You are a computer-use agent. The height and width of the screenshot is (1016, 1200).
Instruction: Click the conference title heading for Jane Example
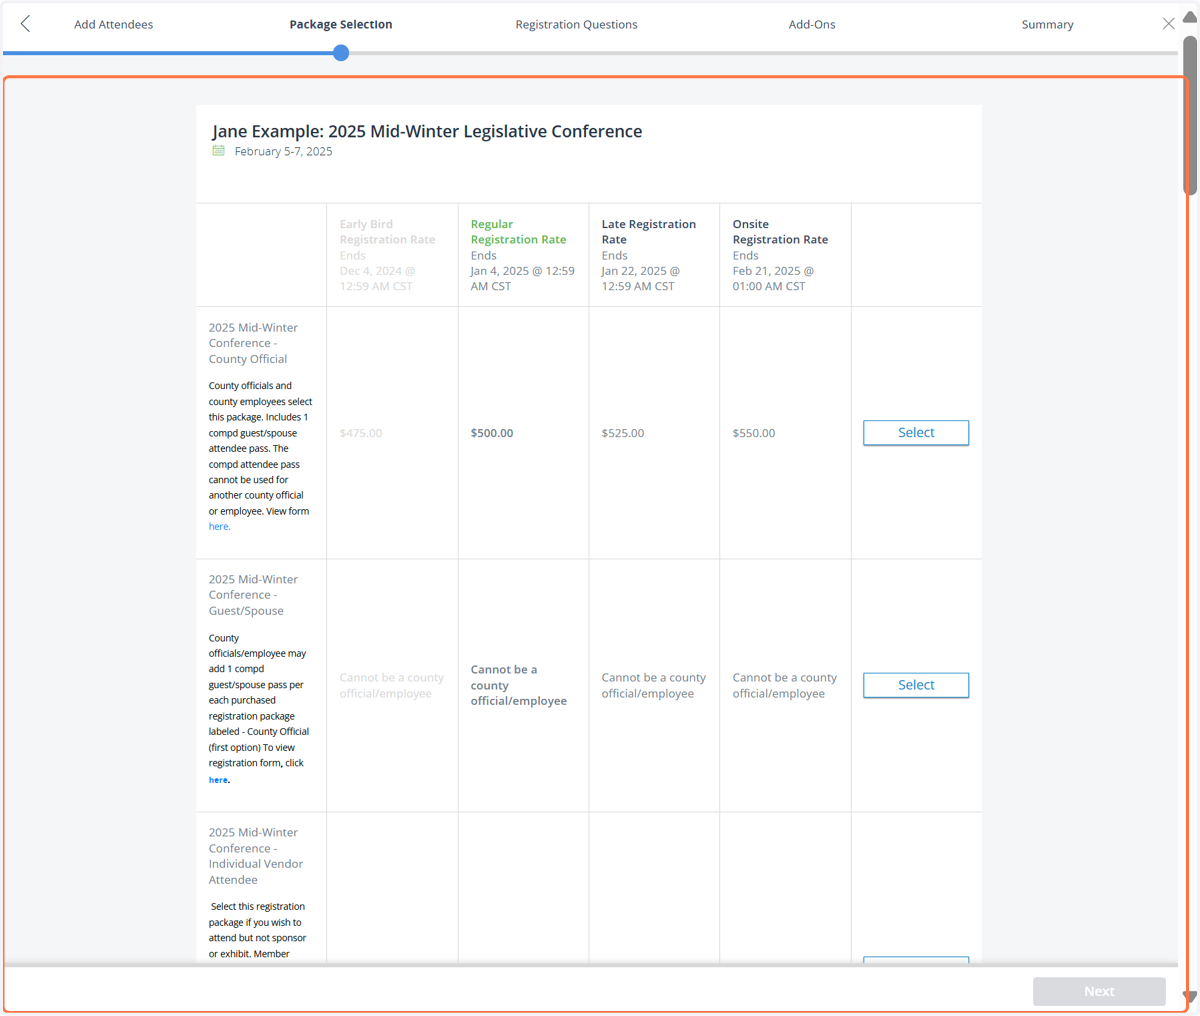tap(427, 131)
